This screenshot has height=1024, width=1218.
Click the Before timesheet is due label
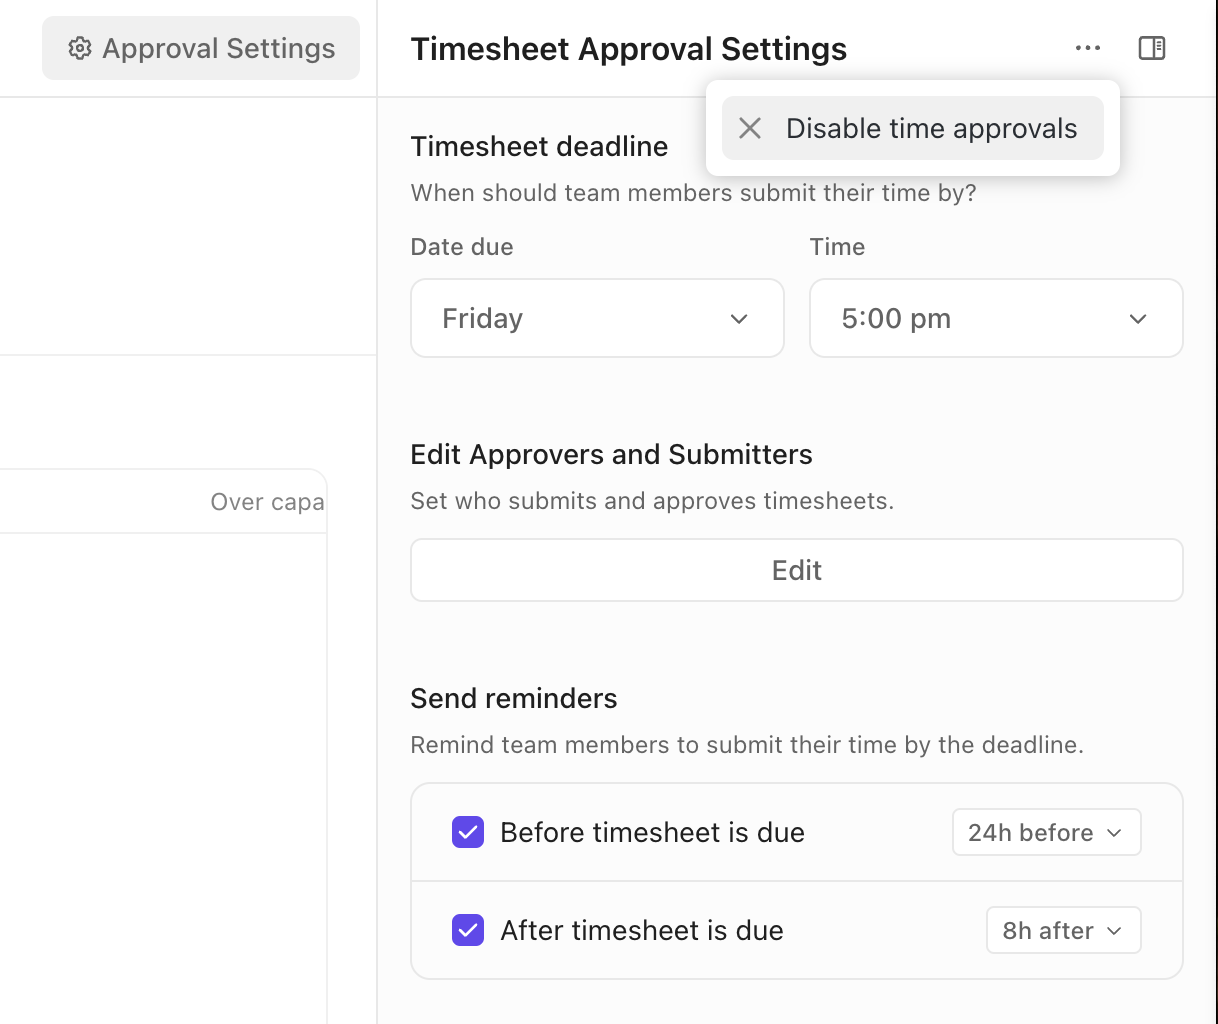tap(652, 832)
